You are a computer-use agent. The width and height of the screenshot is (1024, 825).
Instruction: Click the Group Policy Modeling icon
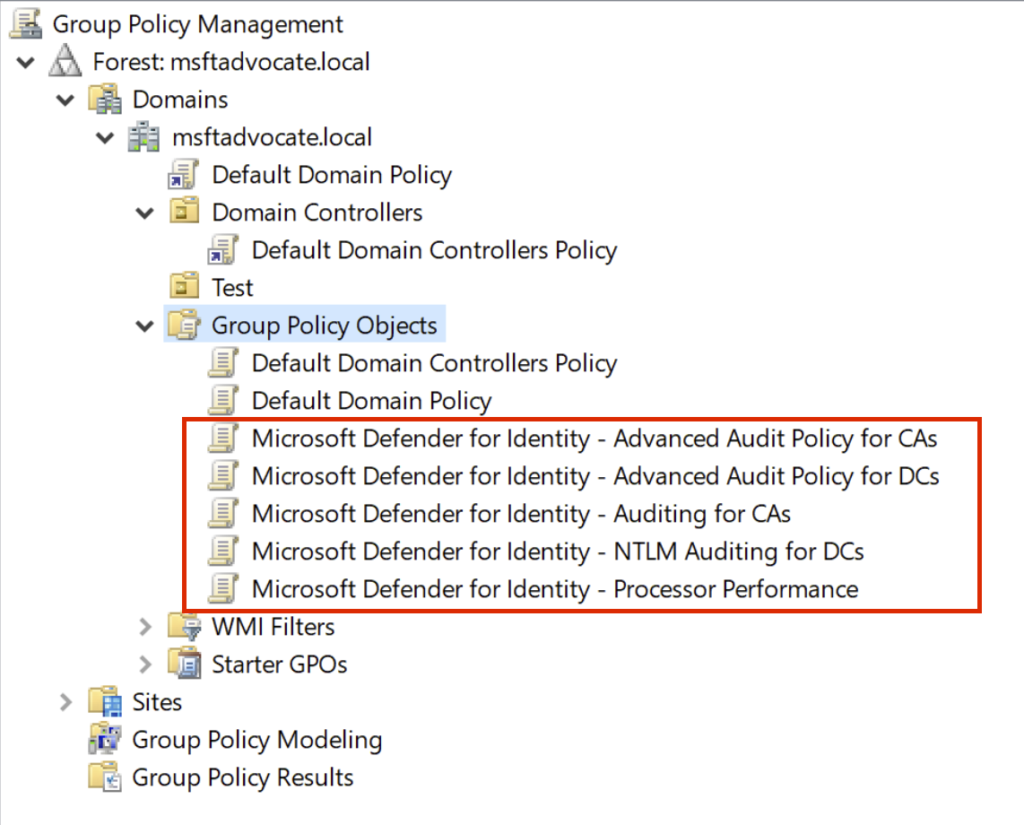104,740
